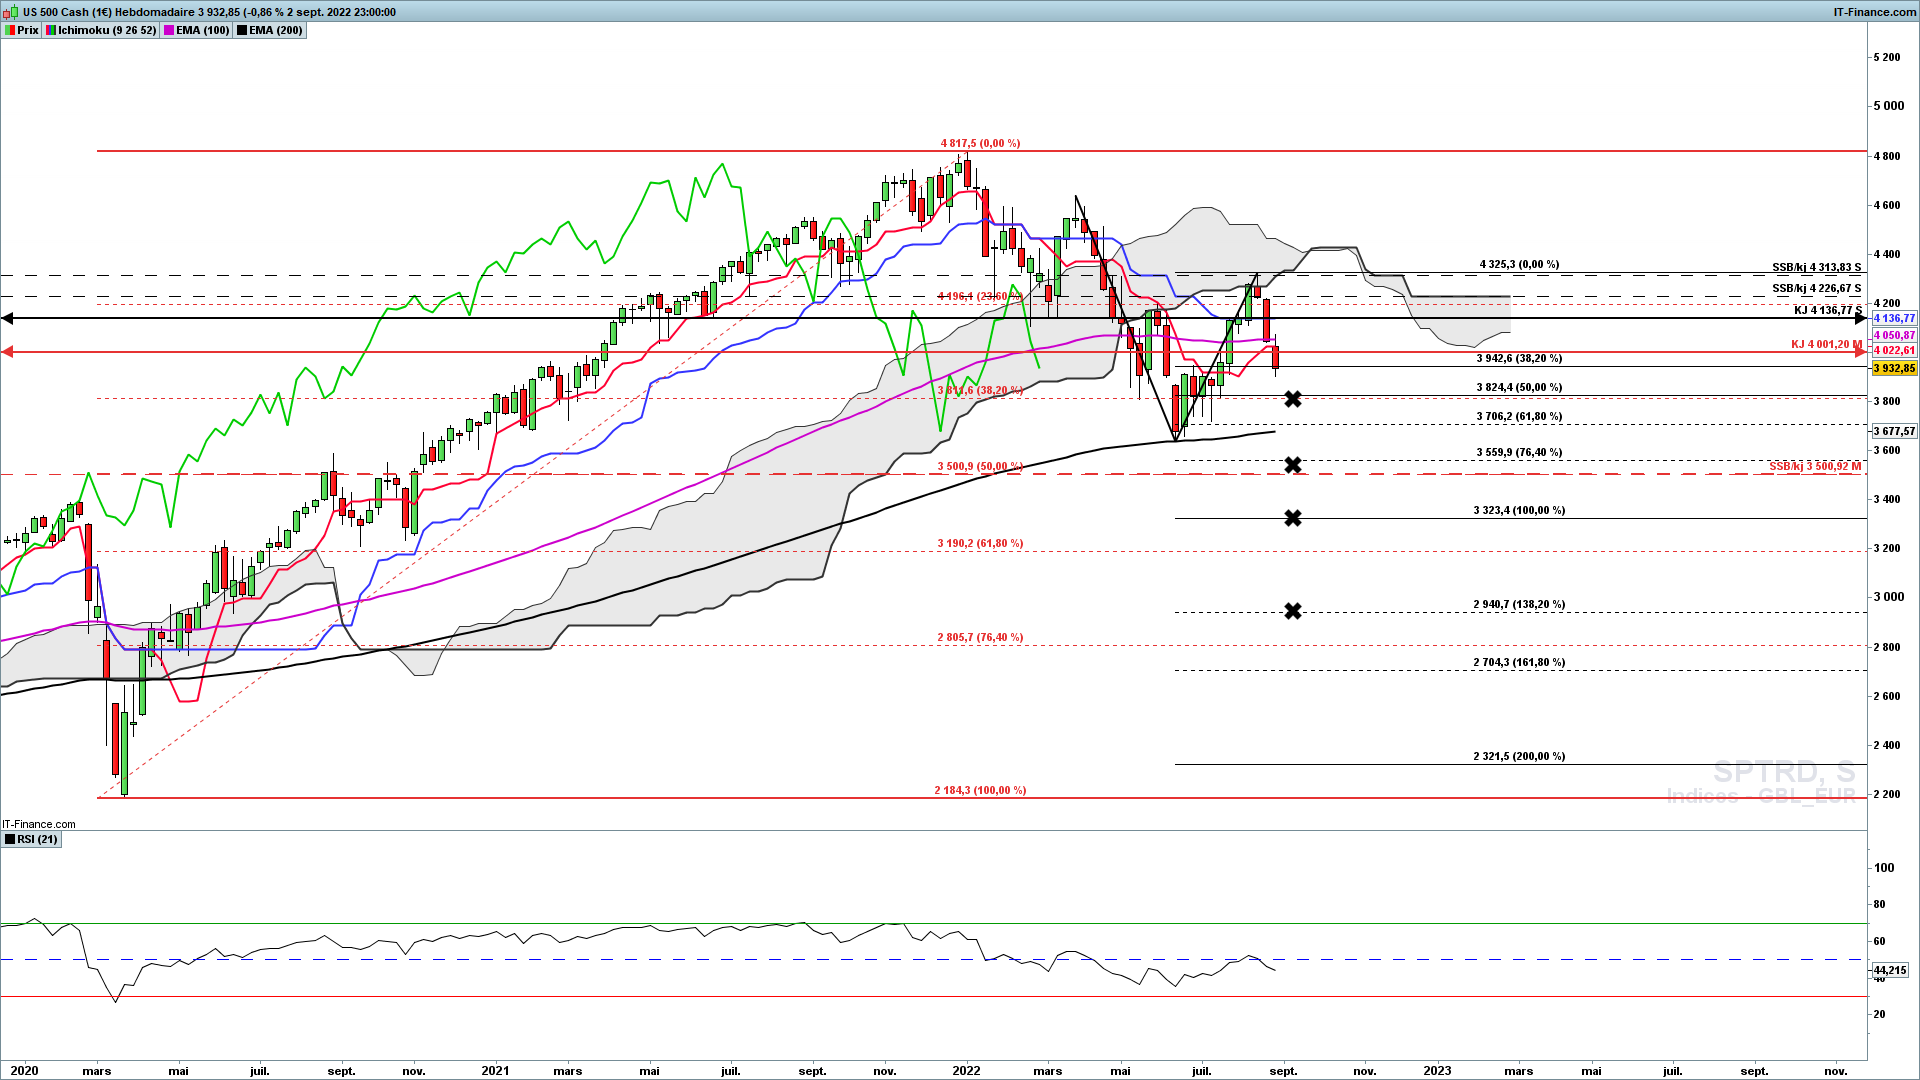Select the yellow current price tag 3 932,85
The height and width of the screenshot is (1080, 1920).
[x=1894, y=368]
